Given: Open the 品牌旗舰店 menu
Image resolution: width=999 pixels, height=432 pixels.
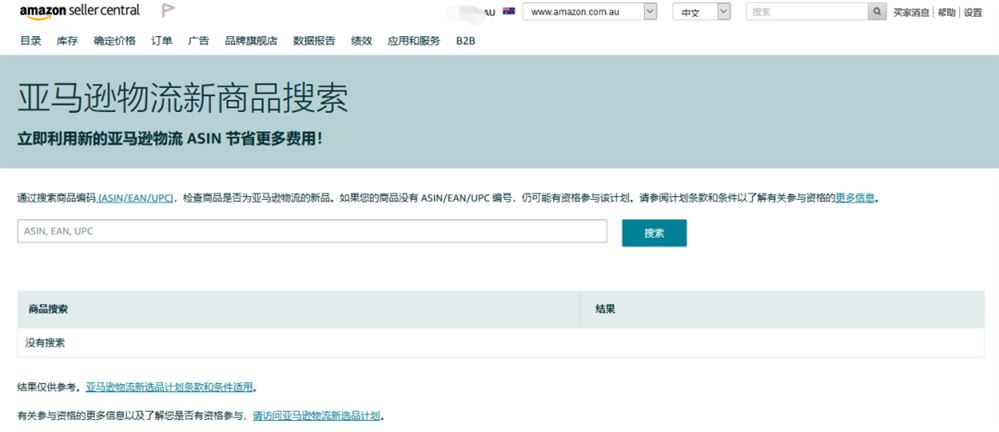Looking at the screenshot, I should point(251,41).
